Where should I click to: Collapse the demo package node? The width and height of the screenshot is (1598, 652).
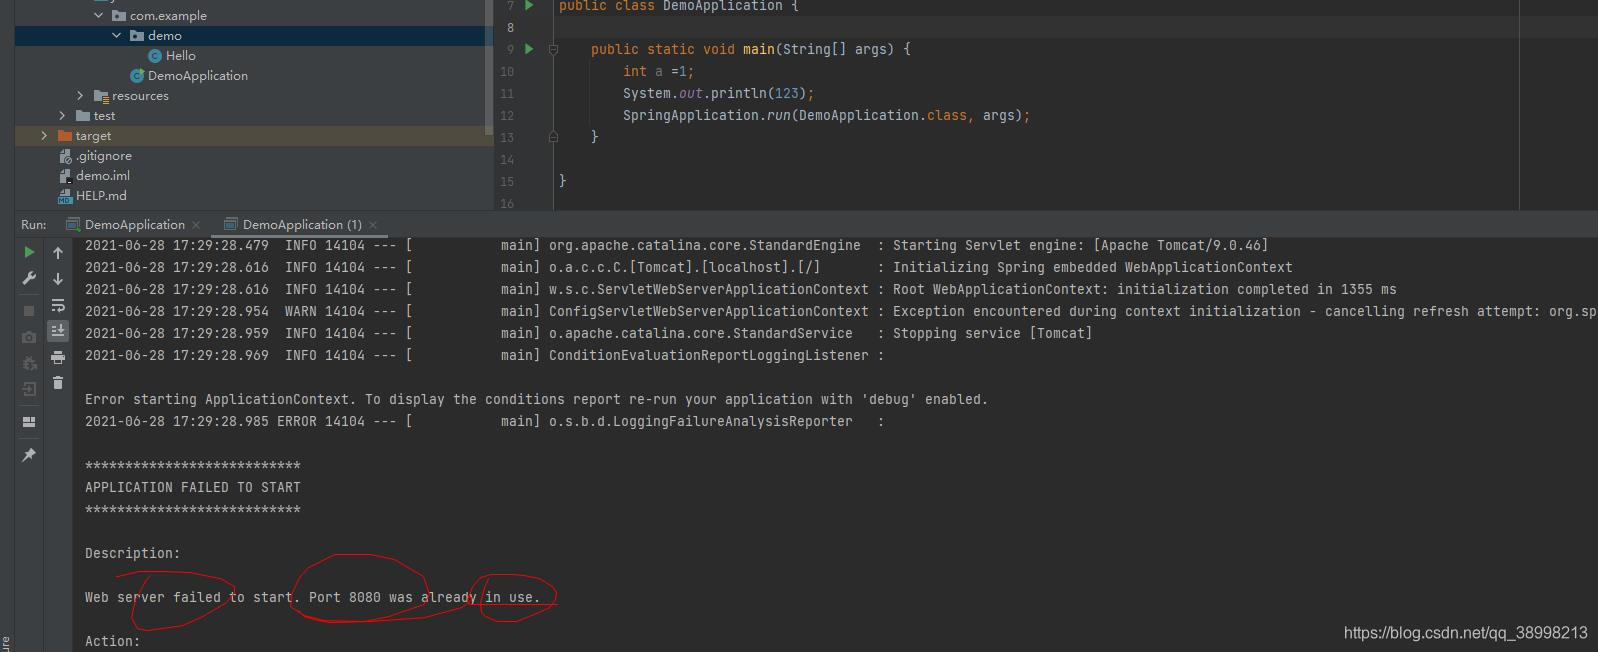click(x=117, y=36)
